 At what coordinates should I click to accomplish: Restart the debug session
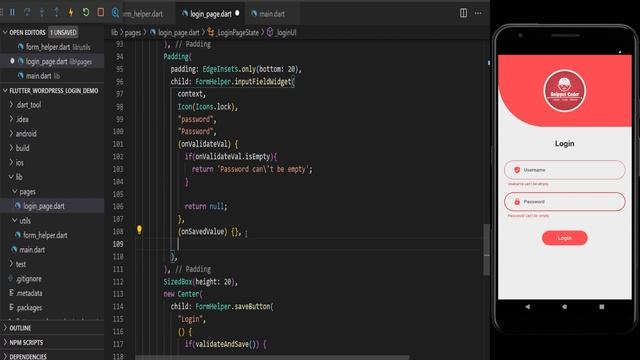[86, 12]
